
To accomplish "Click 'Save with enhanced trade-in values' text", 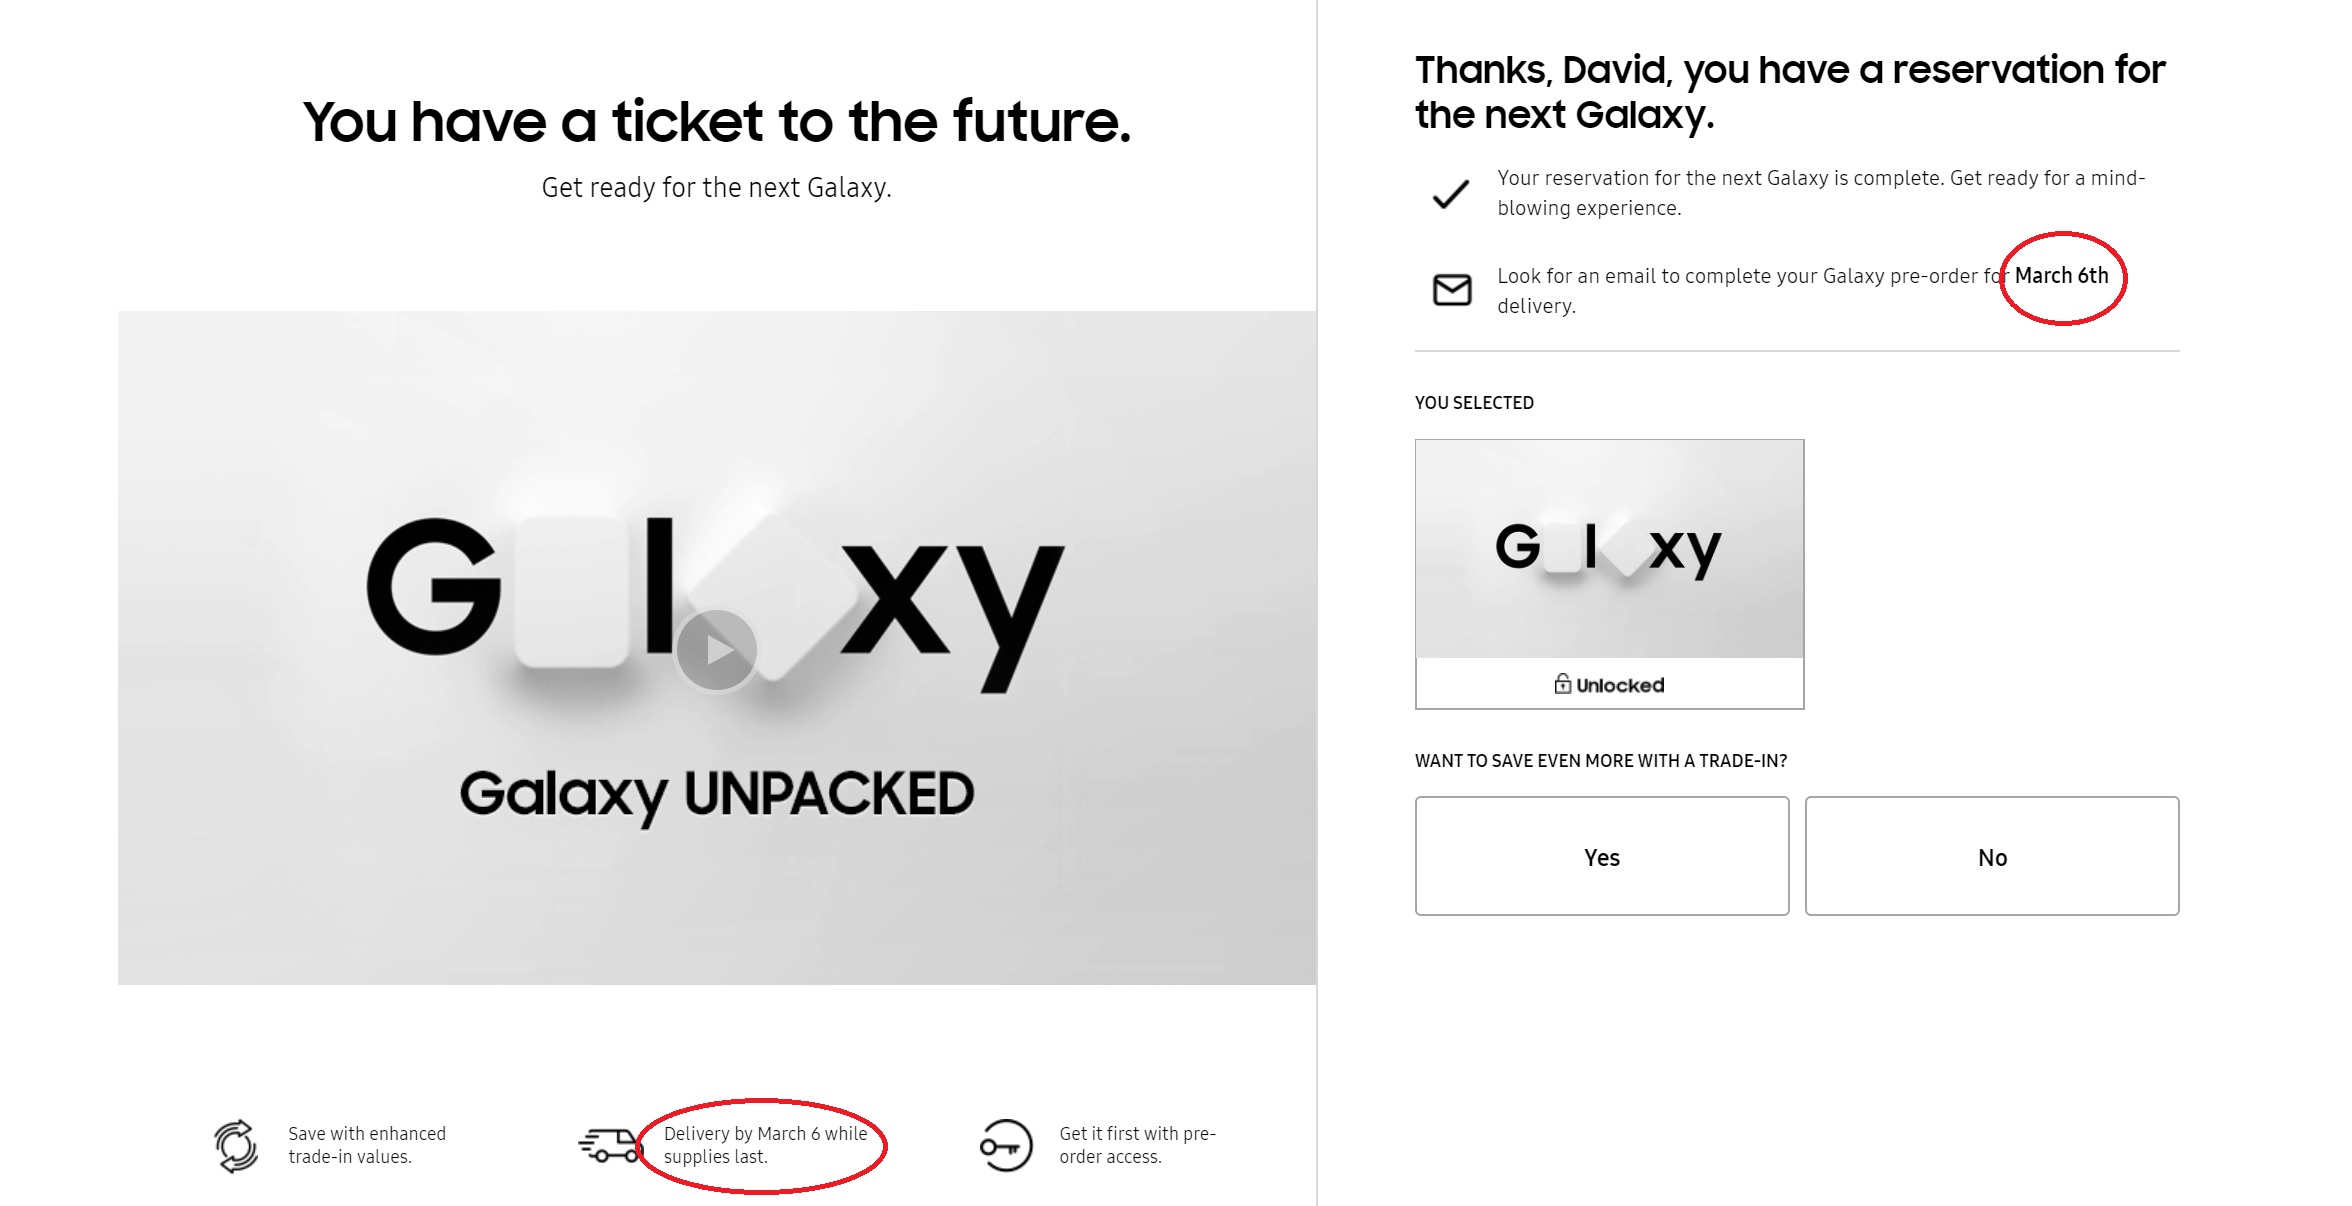I will tap(367, 1145).
